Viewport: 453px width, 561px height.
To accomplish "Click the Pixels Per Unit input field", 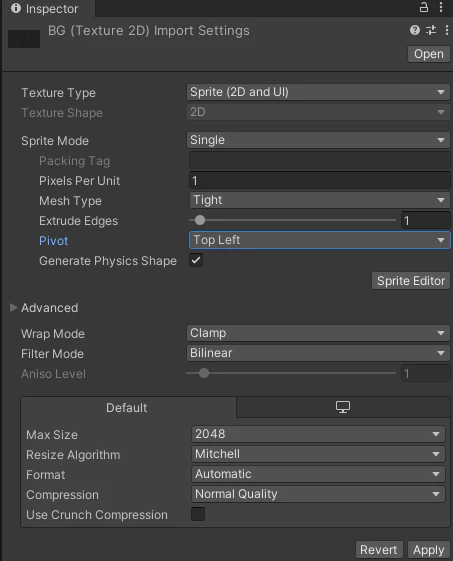I will [320, 180].
